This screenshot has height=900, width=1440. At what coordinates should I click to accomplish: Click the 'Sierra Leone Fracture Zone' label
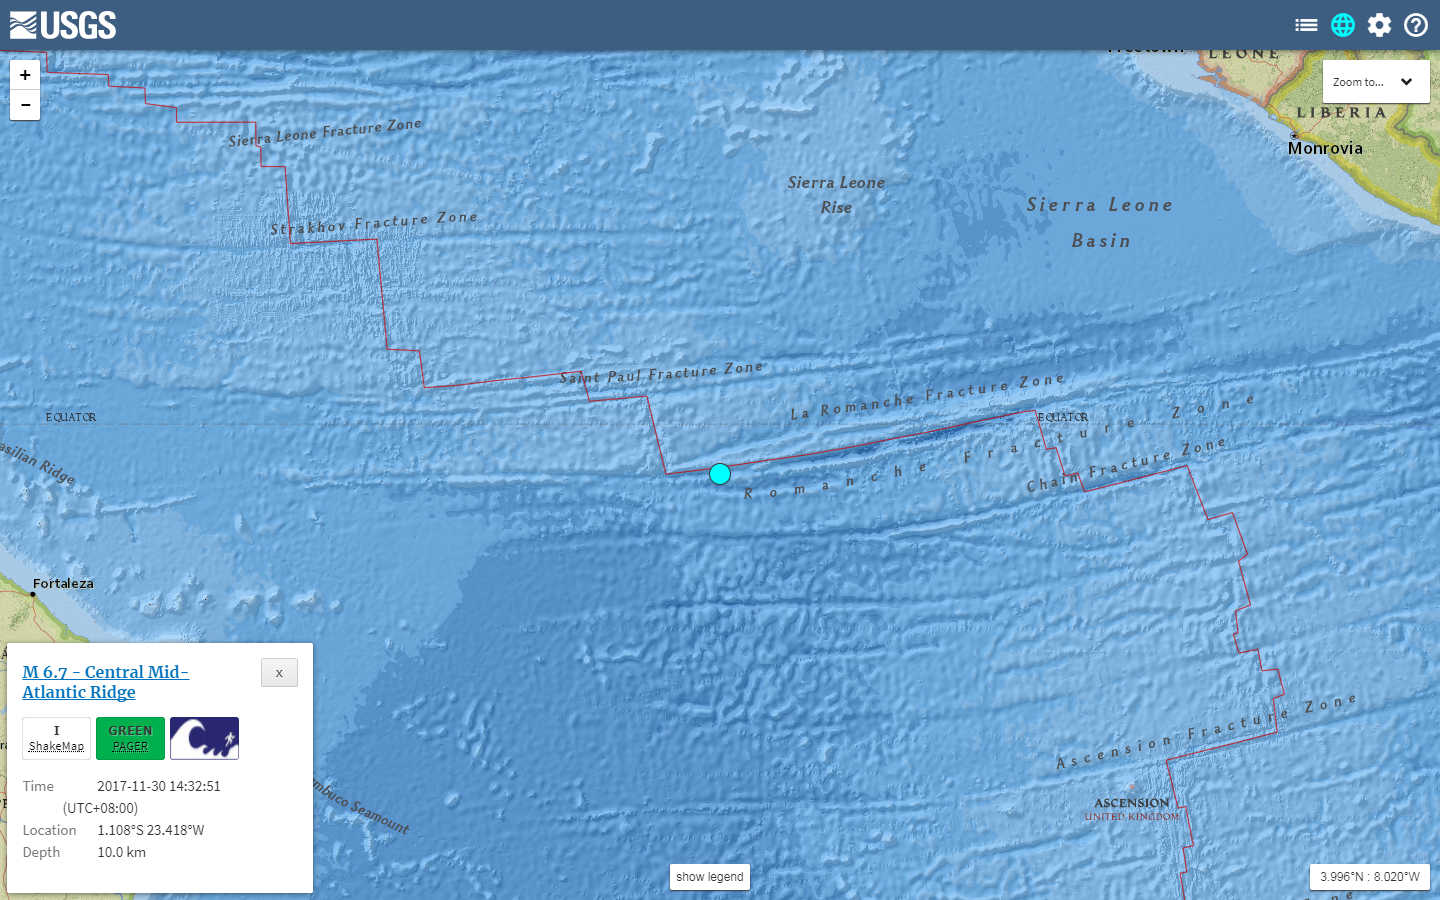coord(325,132)
